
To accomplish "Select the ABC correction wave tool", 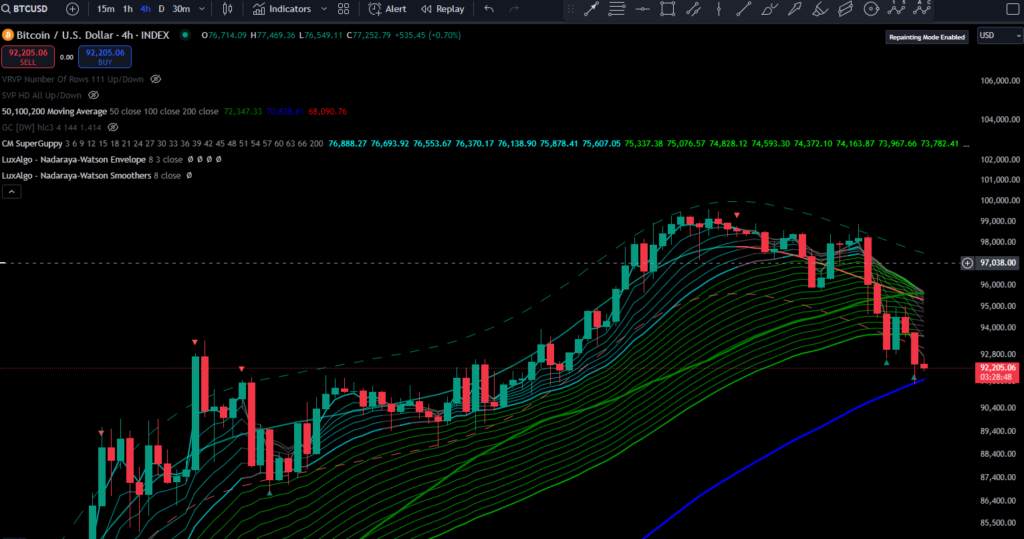I will point(922,8).
